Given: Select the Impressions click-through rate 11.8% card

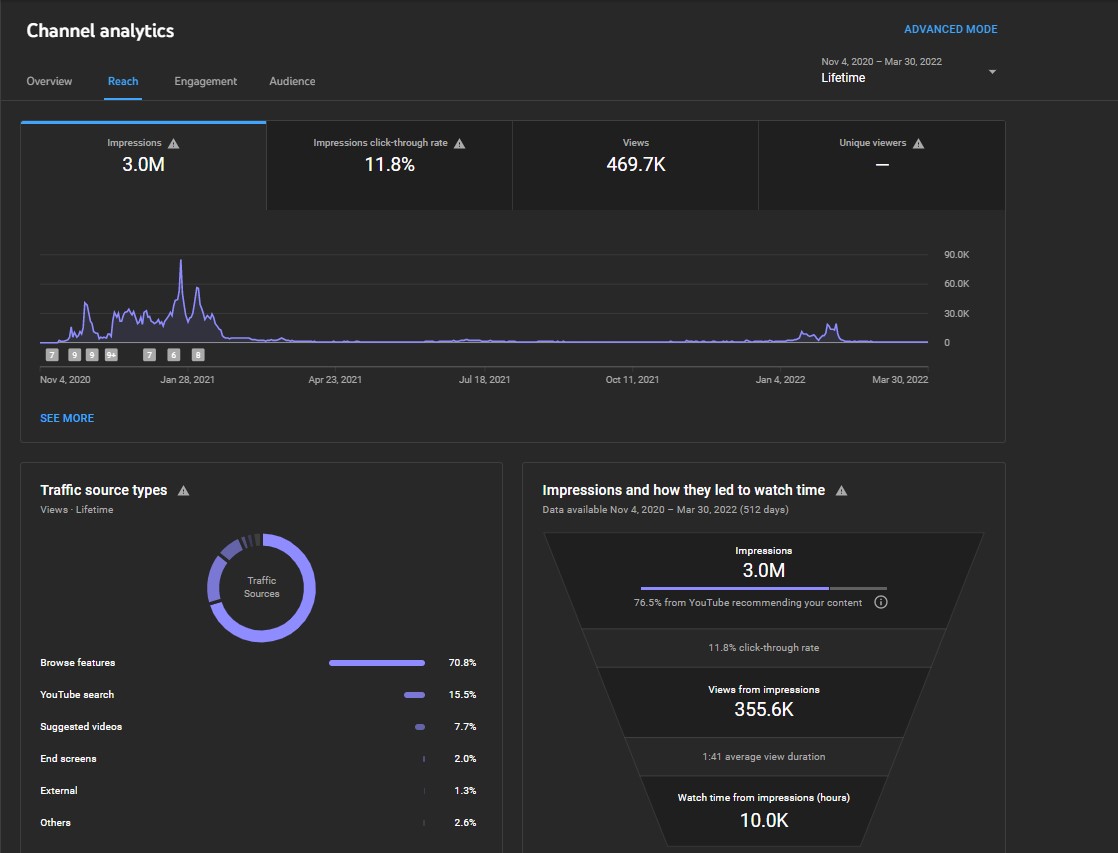Looking at the screenshot, I should click(389, 165).
